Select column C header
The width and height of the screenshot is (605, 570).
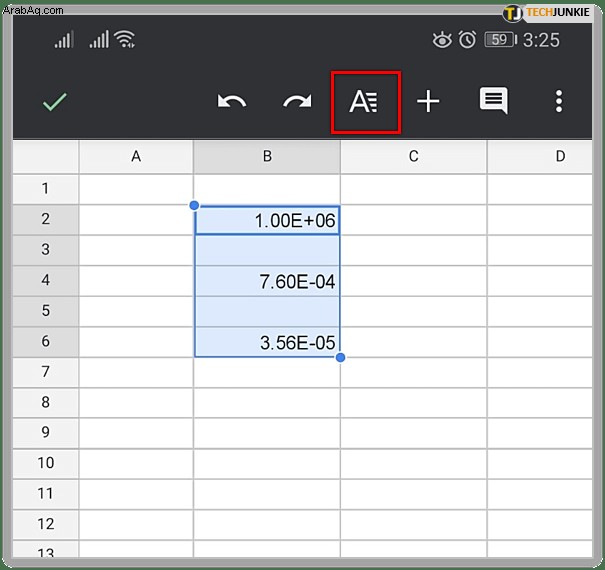tap(414, 157)
